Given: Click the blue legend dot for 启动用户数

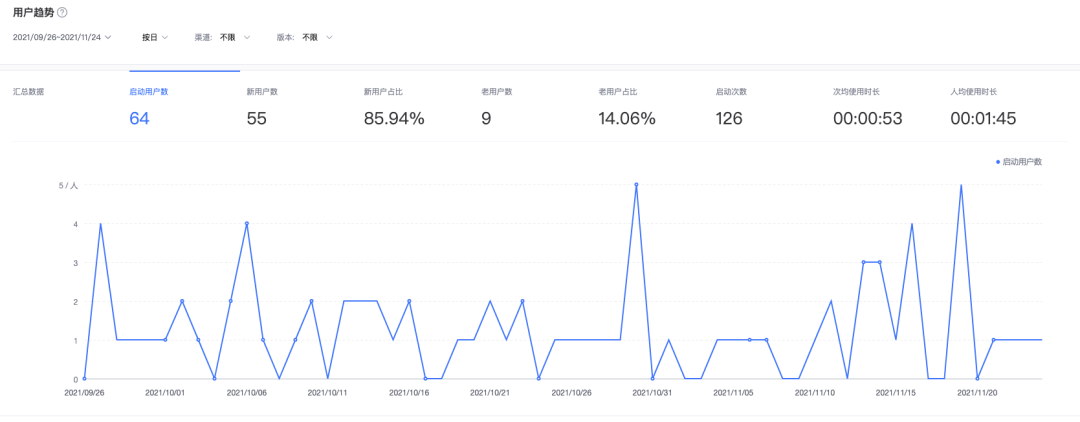Looking at the screenshot, I should click(998, 162).
